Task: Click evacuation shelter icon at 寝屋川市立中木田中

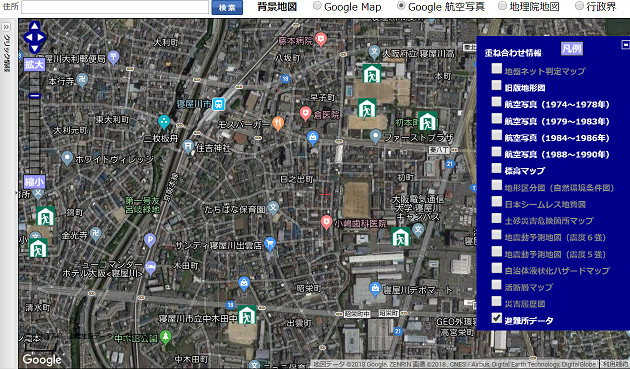Action: (x=247, y=315)
